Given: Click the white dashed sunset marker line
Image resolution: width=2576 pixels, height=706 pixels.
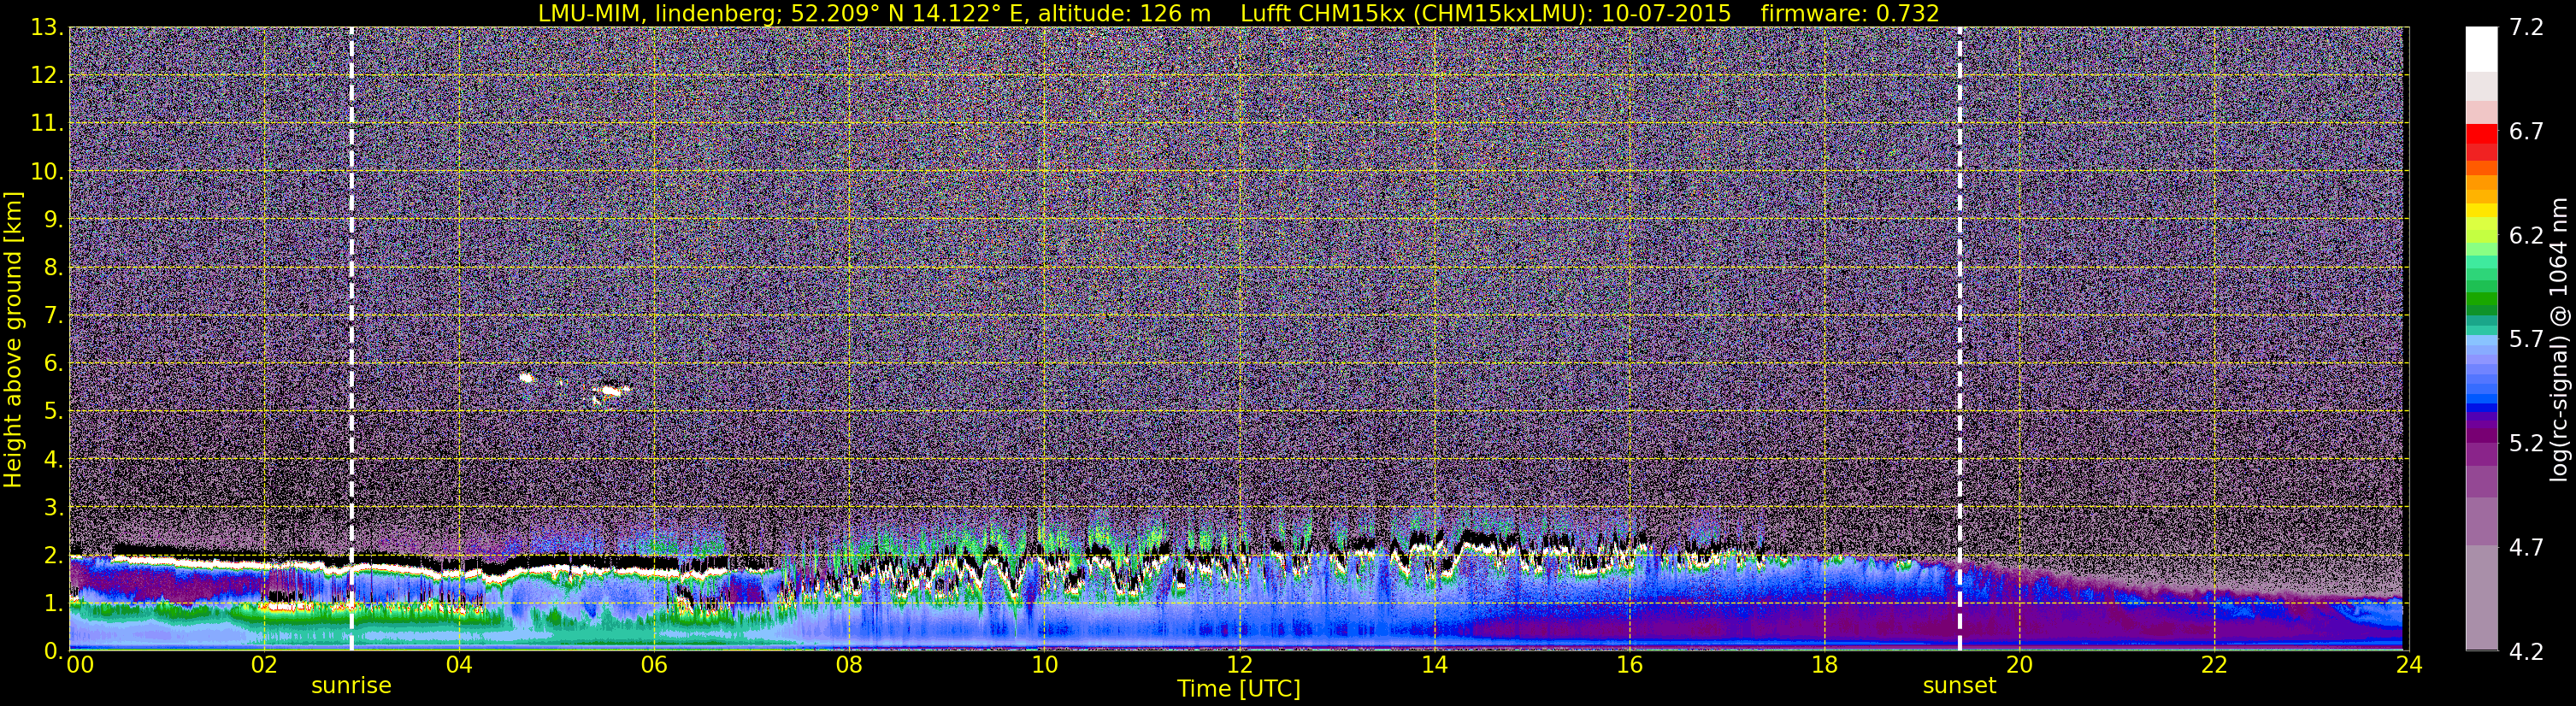Looking at the screenshot, I should pyautogui.click(x=1959, y=339).
